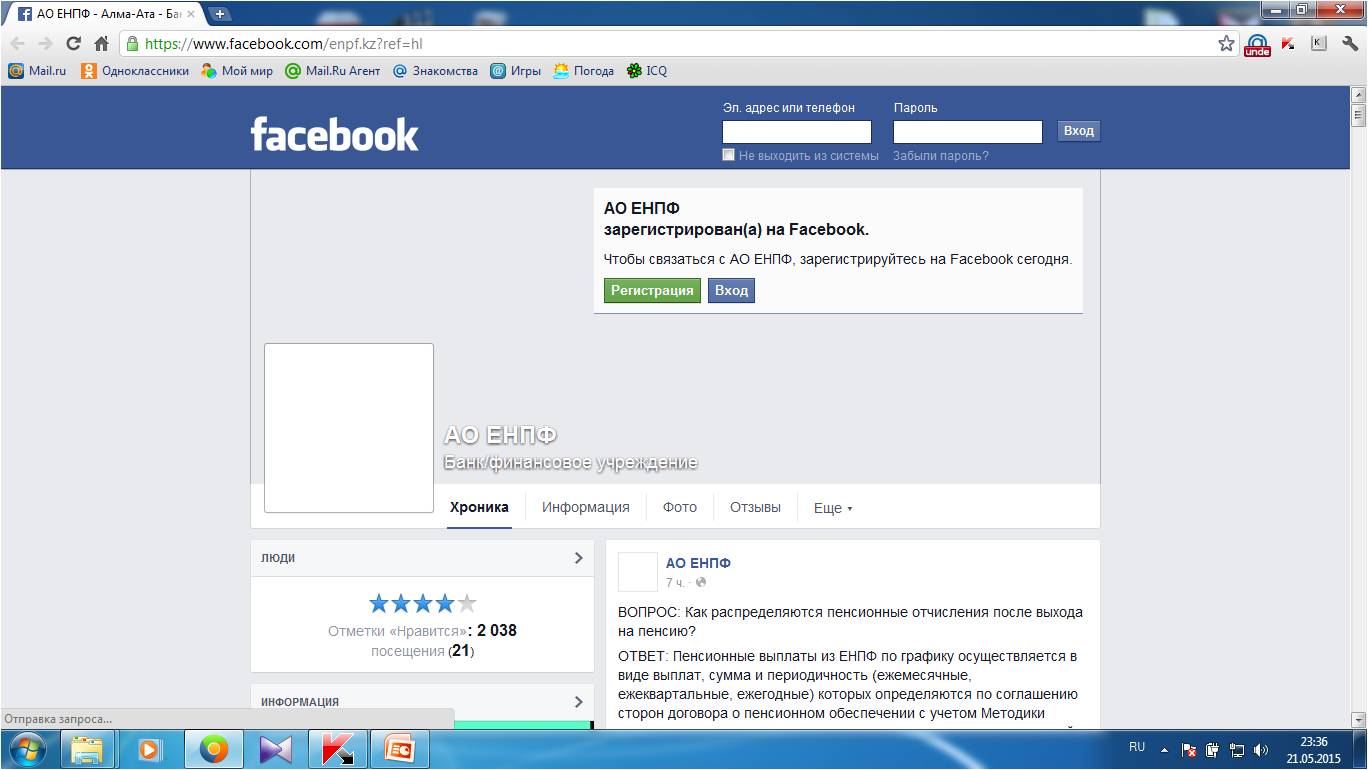The height and width of the screenshot is (770, 1368).
Task: Open the Mail.Ru Агент bookmark
Action: 333,71
